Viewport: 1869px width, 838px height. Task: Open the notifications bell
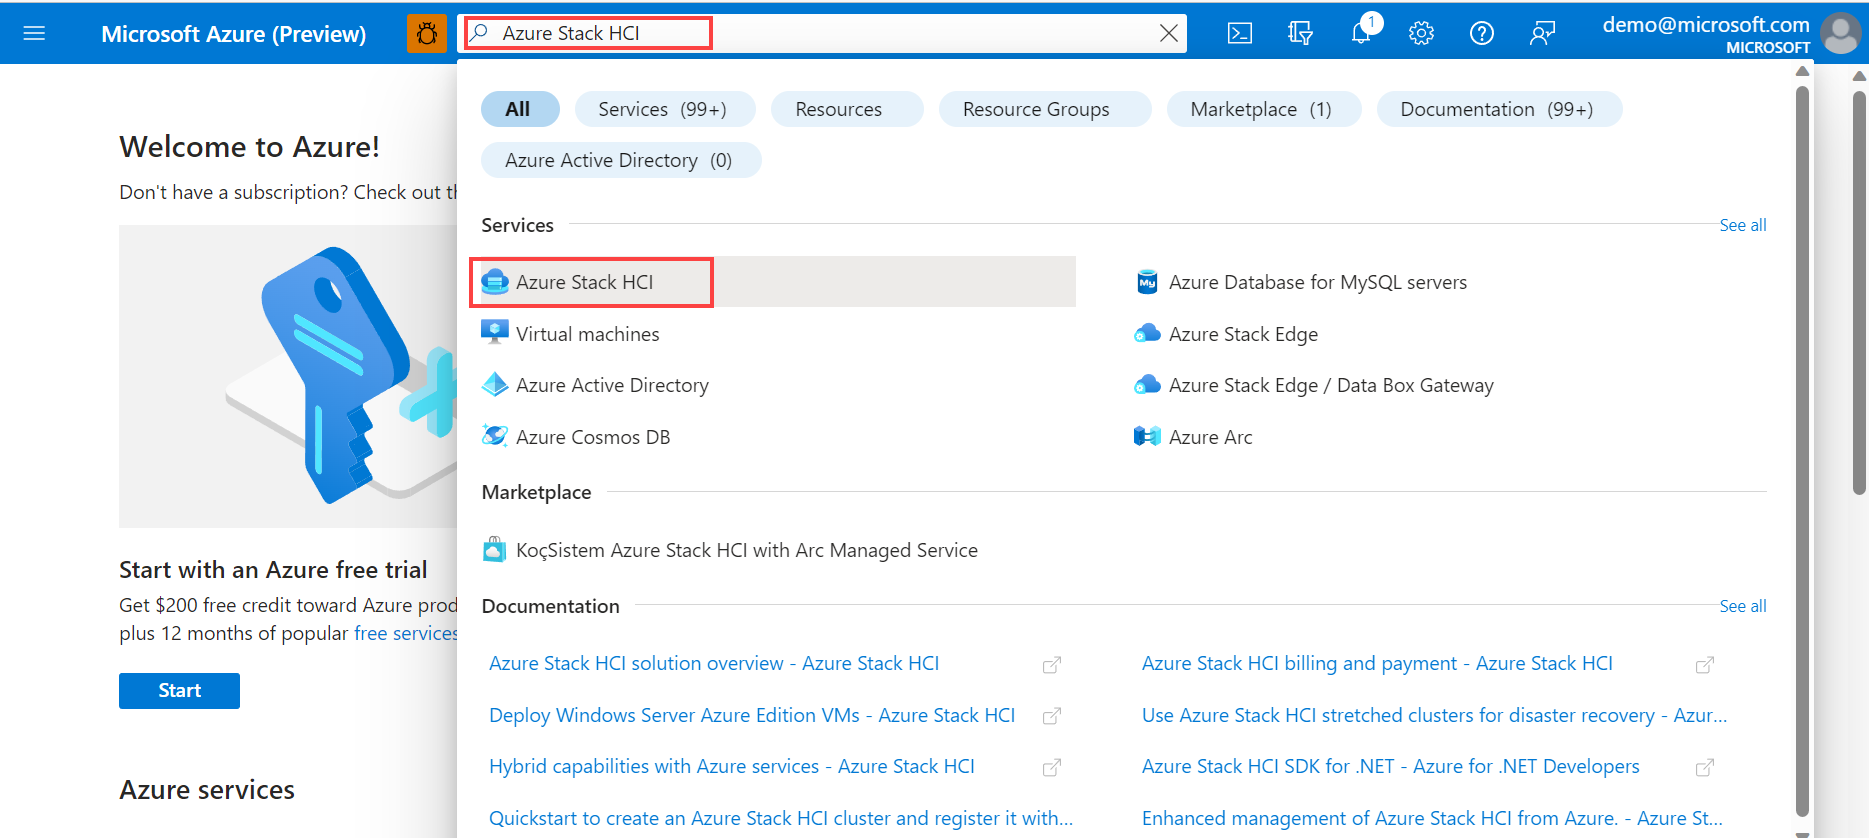[x=1361, y=33]
